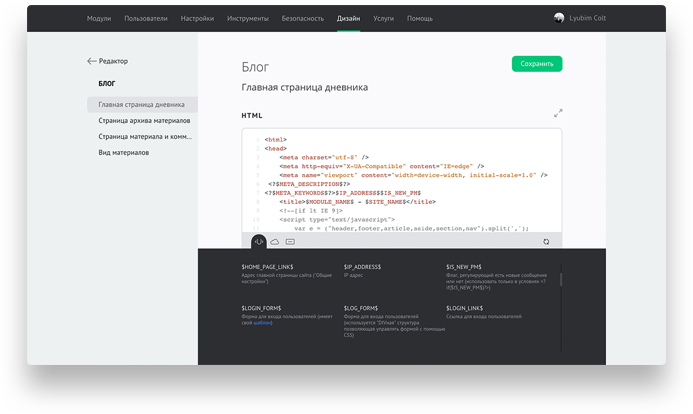Viewport: 693px width, 414px height.
Task: Open the Инструменты menu
Action: (248, 19)
